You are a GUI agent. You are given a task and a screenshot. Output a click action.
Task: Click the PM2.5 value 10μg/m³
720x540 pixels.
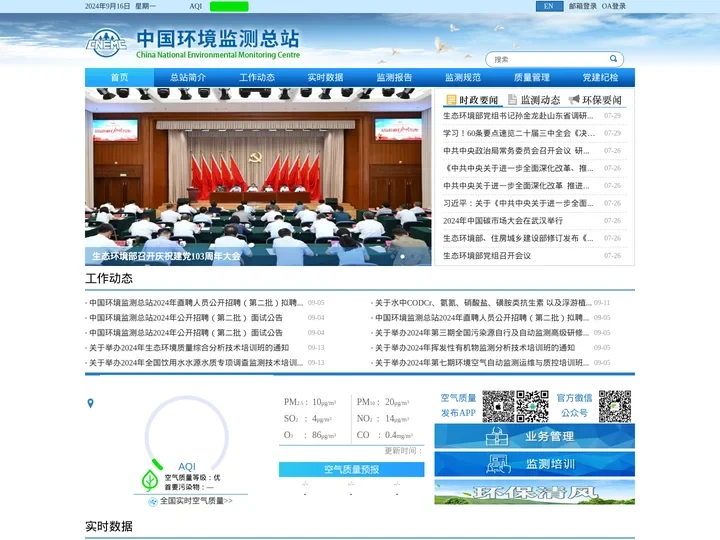[x=324, y=402]
